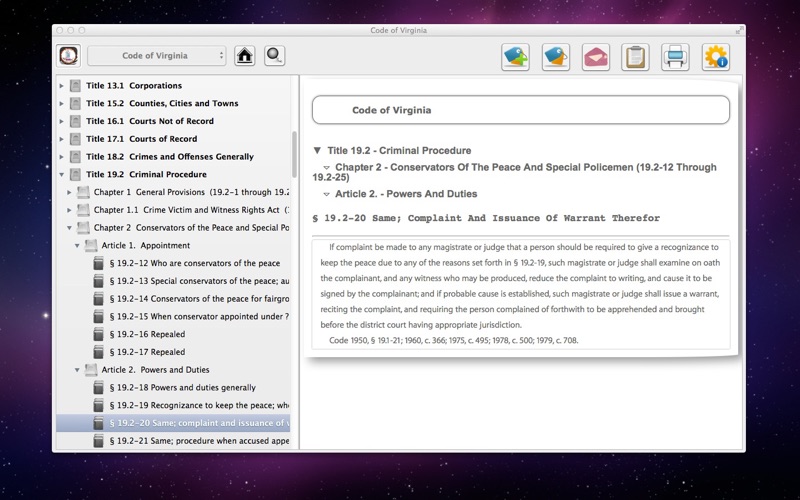Collapse Chapter 2 heading triangle in content pane
The width and height of the screenshot is (800, 500).
click(x=327, y=167)
